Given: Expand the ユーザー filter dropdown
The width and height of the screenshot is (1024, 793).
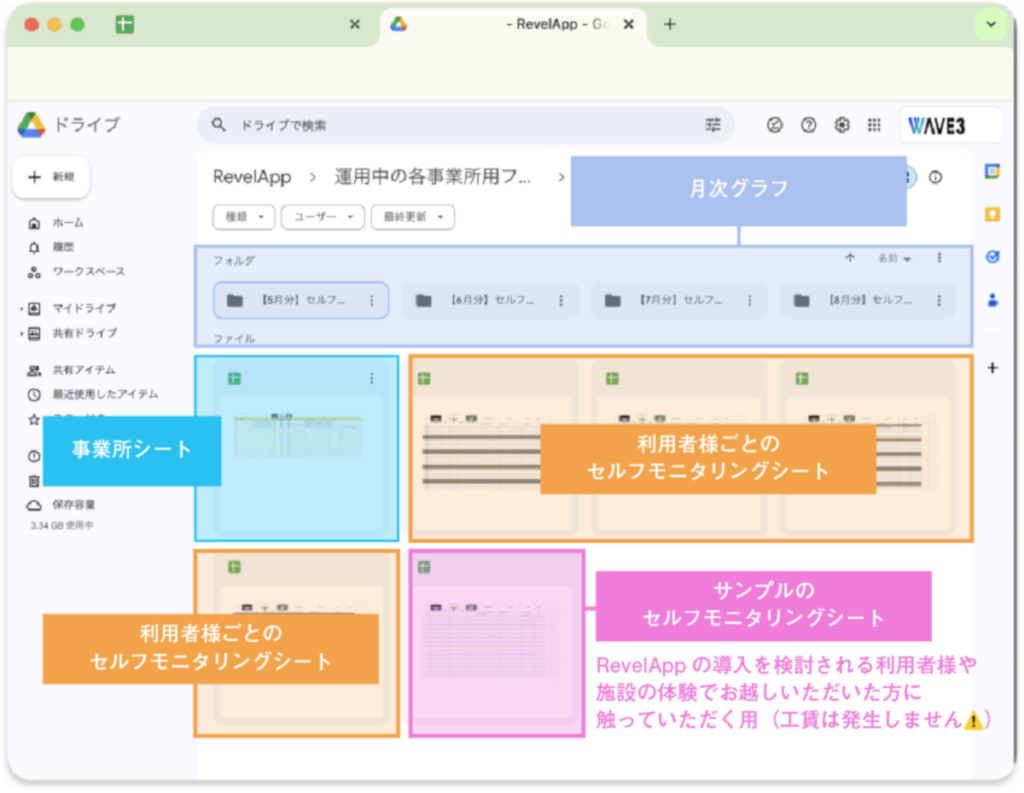Looking at the screenshot, I should pyautogui.click(x=322, y=216).
